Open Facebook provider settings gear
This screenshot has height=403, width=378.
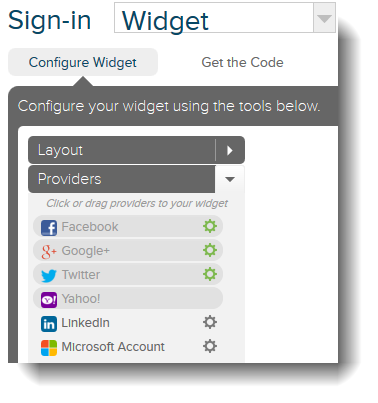pos(210,226)
